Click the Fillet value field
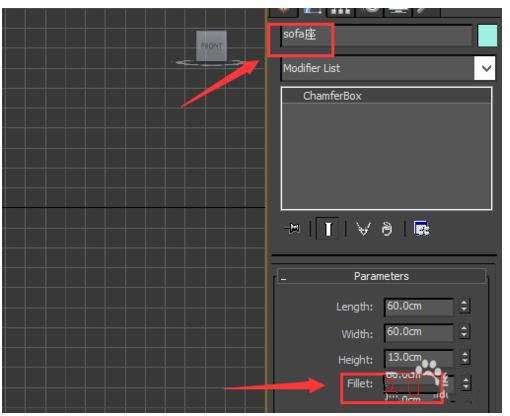 [419, 384]
